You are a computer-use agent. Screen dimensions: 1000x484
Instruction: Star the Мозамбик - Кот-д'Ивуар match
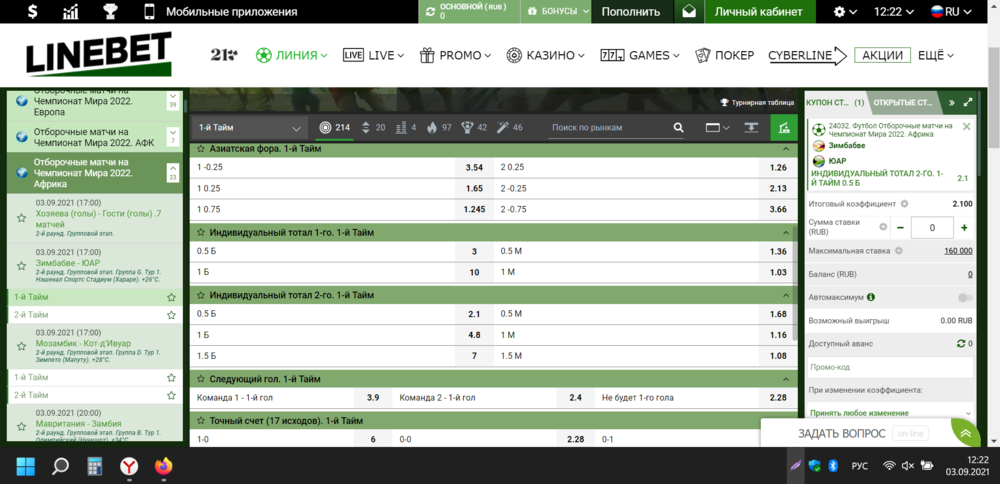click(21, 344)
